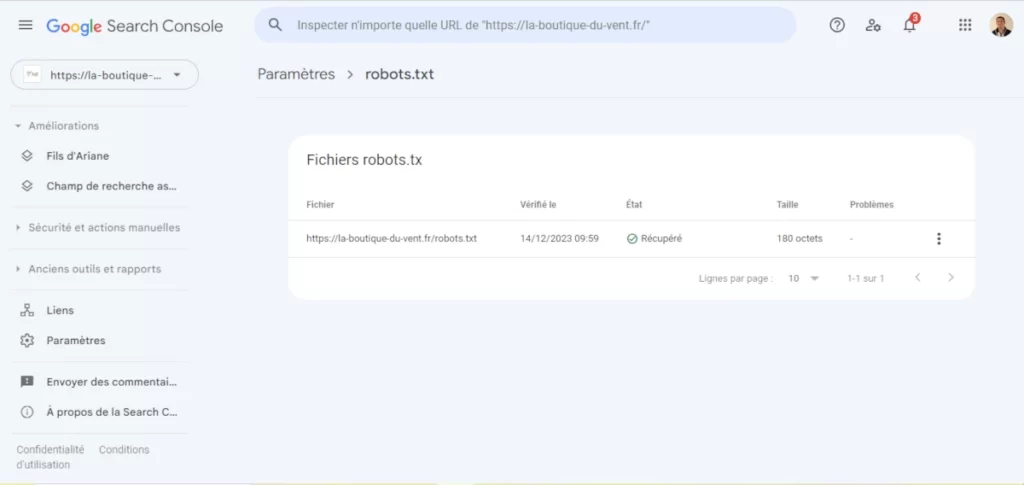Open the Liens page
This screenshot has height=485, width=1024.
pos(60,310)
